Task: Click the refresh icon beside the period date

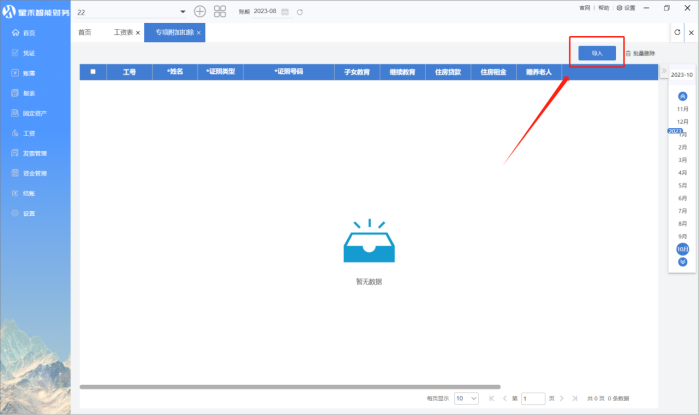Action: [299, 11]
